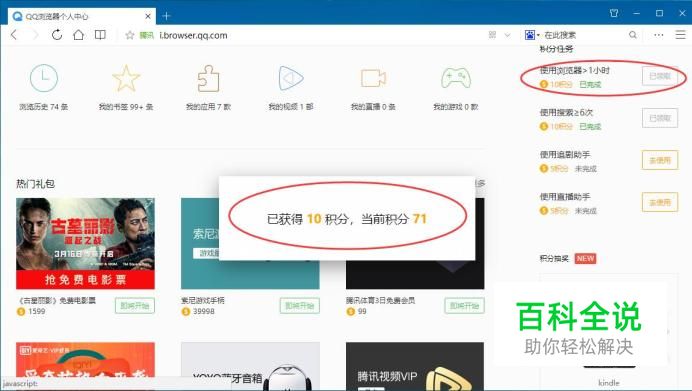The width and height of the screenshot is (692, 391).
Task: Click the 我的游戏 0 款 label
Action: 455,107
